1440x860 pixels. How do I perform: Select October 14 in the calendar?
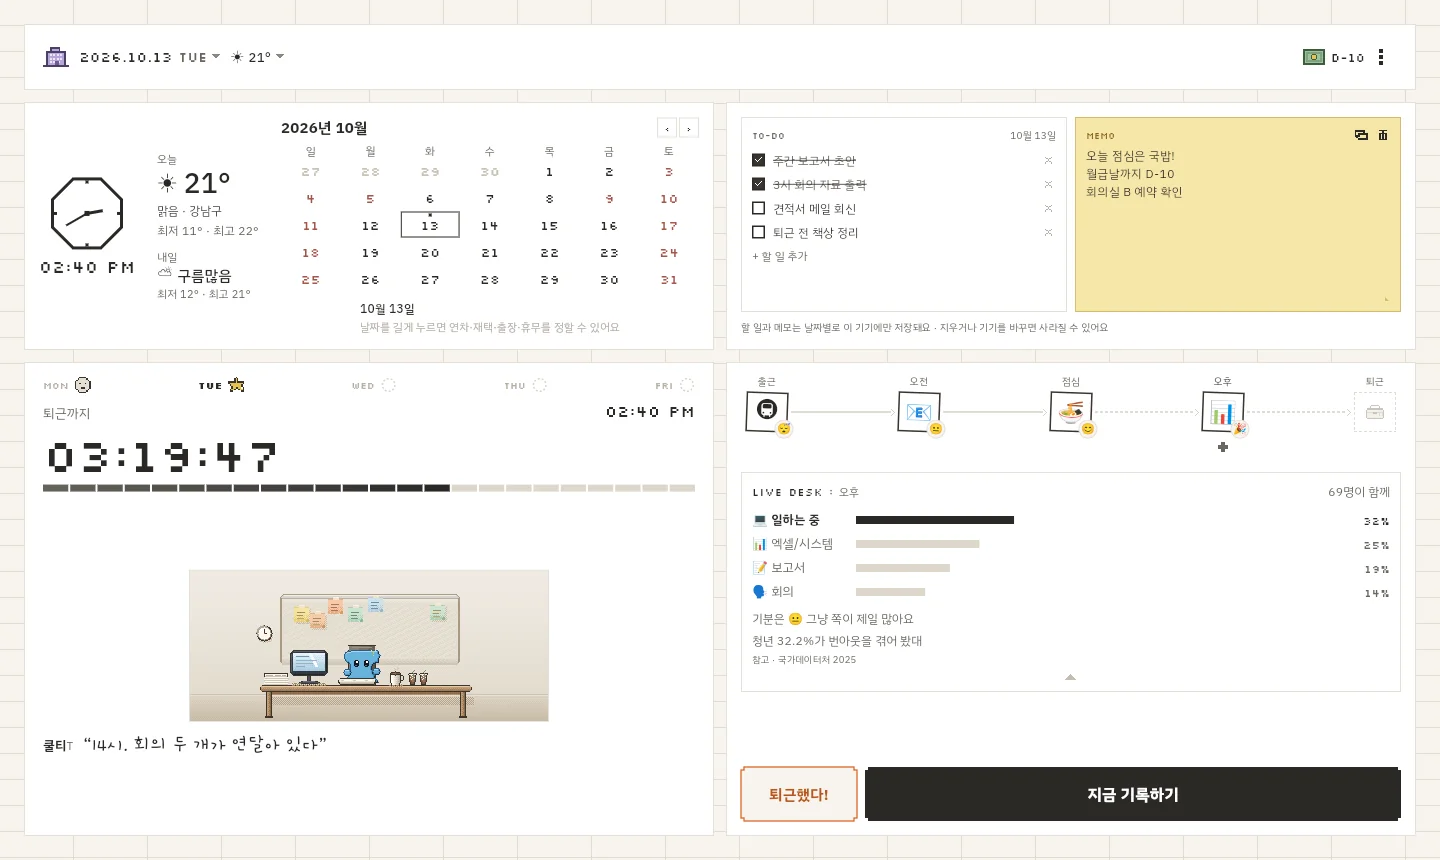point(490,225)
